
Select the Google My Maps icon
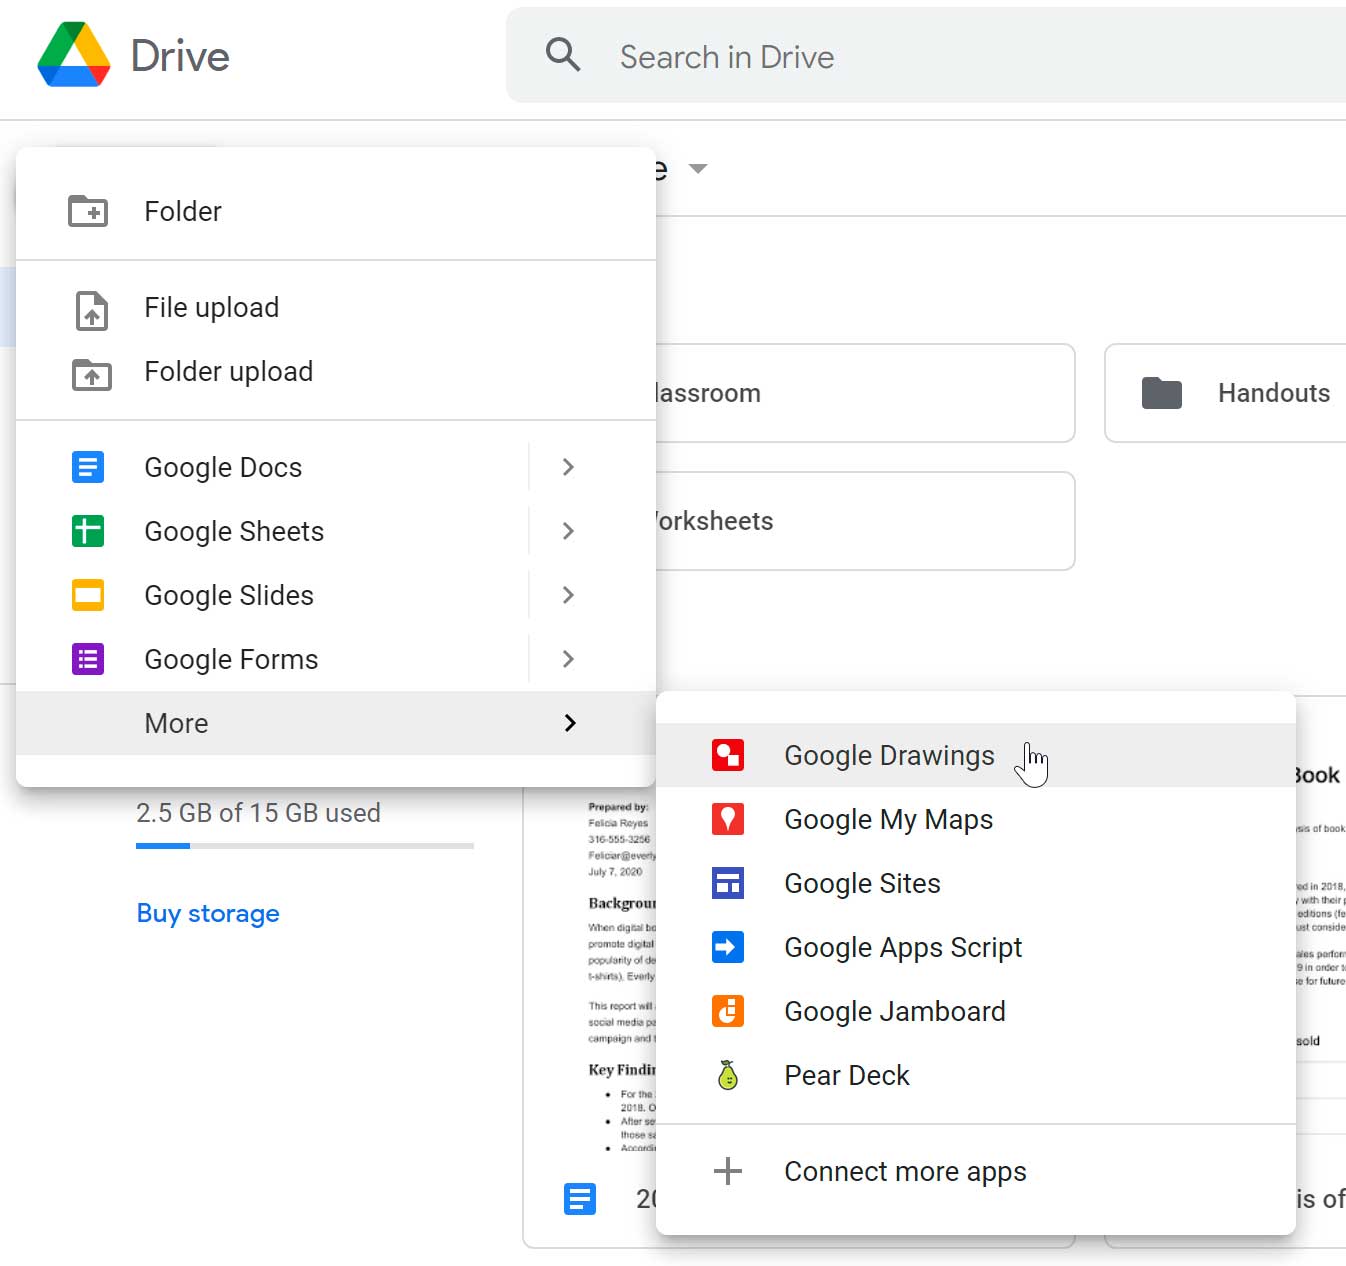tap(728, 819)
